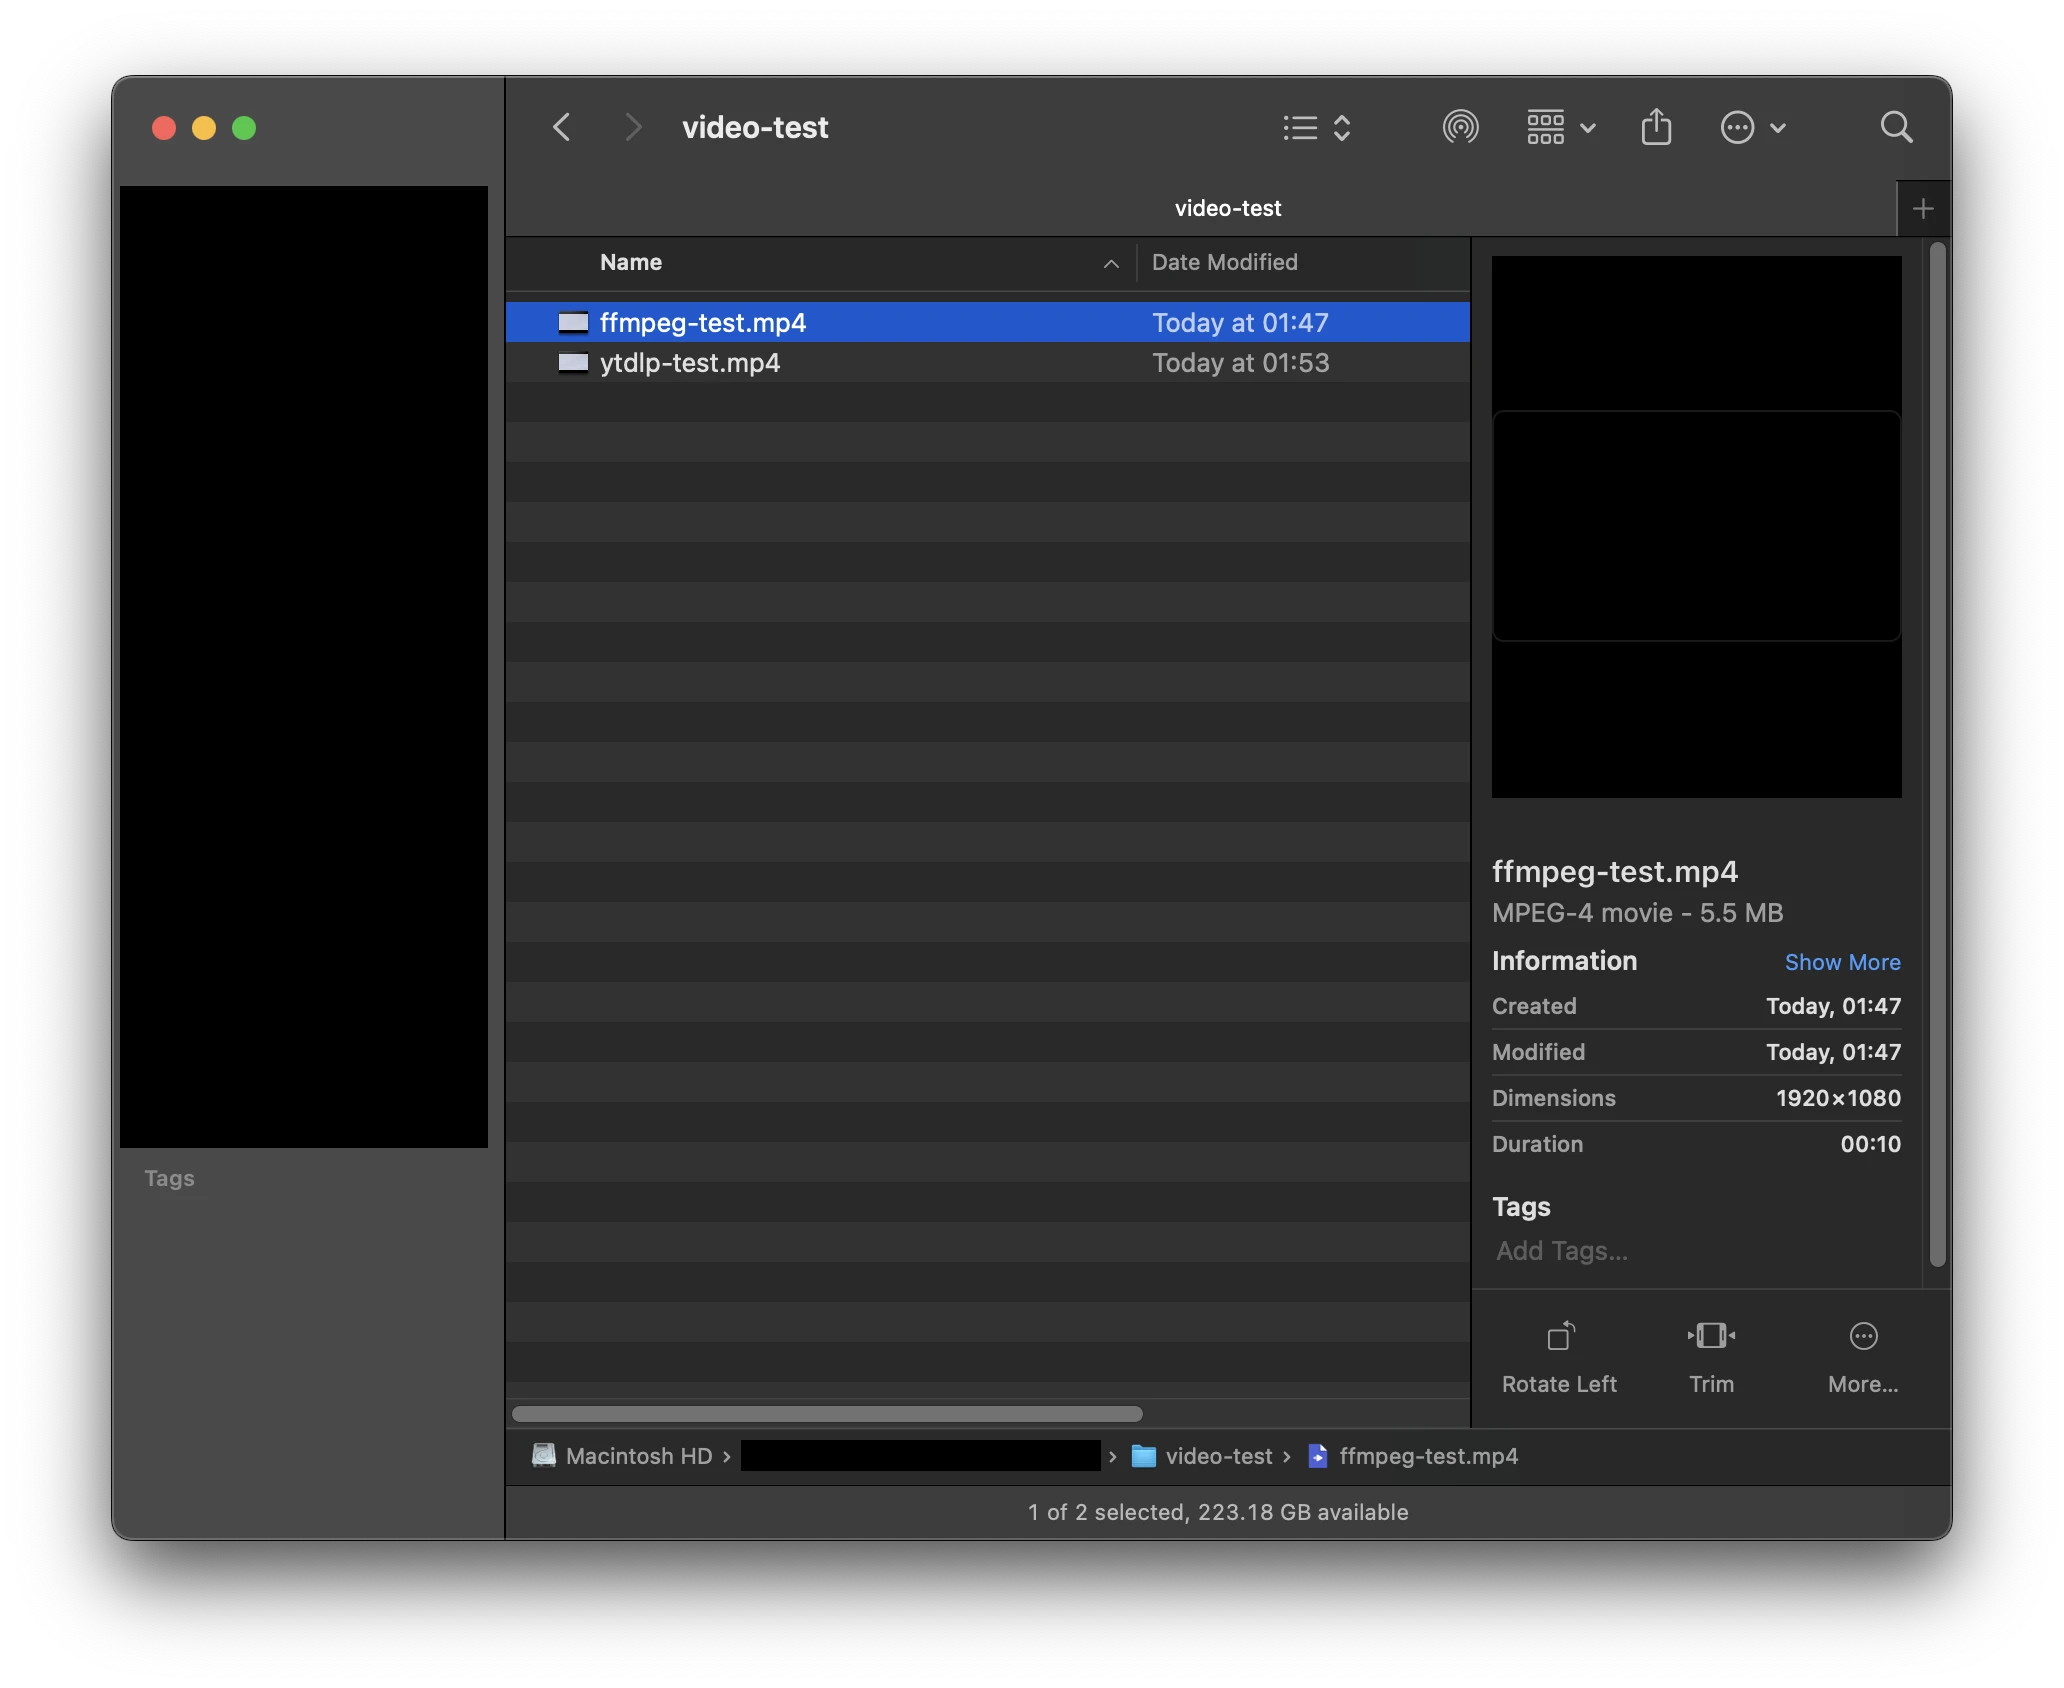Click the Dimensions value 1920×1080
The height and width of the screenshot is (1688, 2064).
click(1838, 1098)
